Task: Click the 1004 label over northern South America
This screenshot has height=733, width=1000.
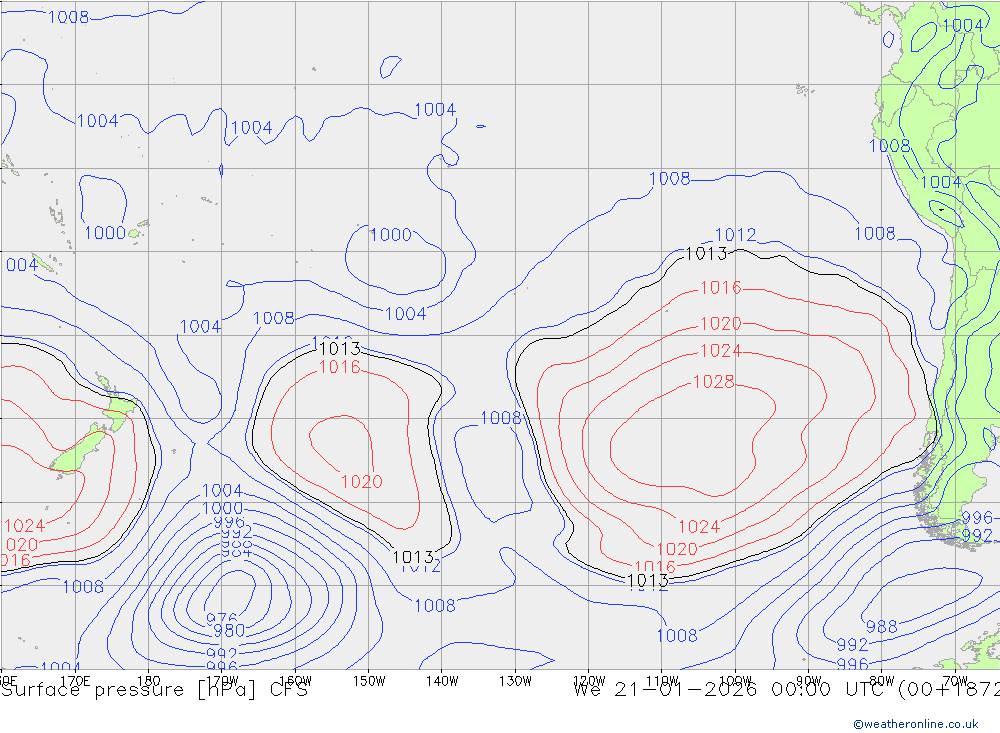Action: point(962,26)
